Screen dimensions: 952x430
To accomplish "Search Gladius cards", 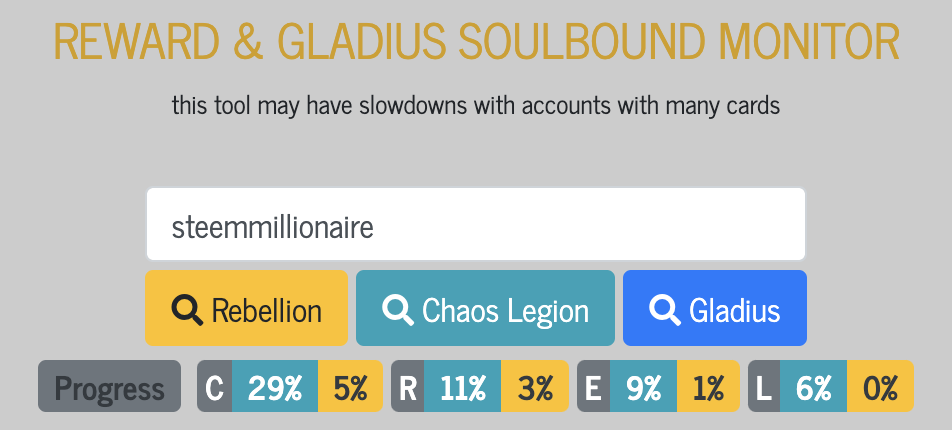I will tap(714, 308).
